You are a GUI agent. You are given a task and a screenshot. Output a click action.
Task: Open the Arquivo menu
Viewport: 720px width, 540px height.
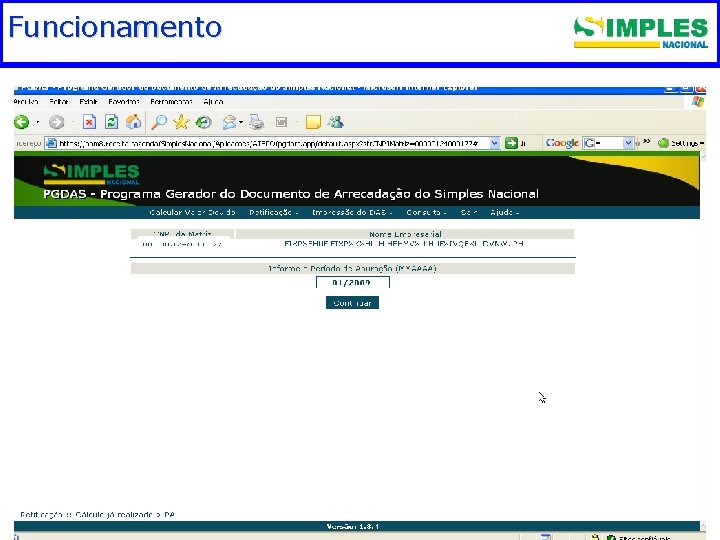click(x=26, y=101)
